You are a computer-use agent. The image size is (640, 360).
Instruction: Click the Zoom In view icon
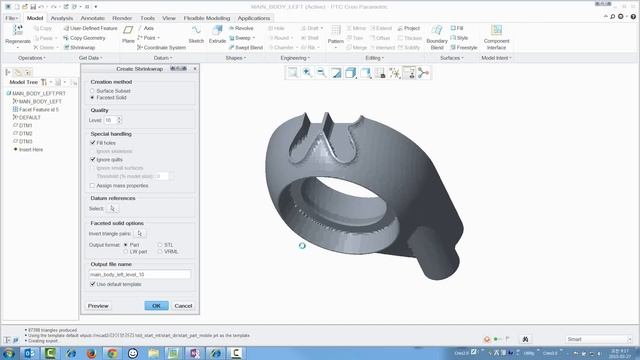click(307, 73)
